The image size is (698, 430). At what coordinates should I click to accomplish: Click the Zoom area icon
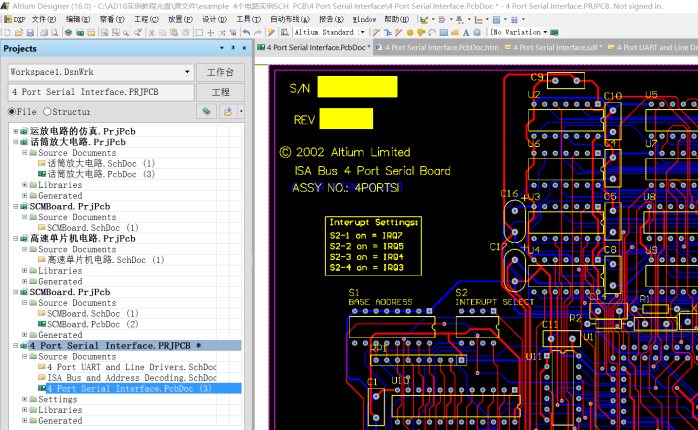tap(116, 32)
